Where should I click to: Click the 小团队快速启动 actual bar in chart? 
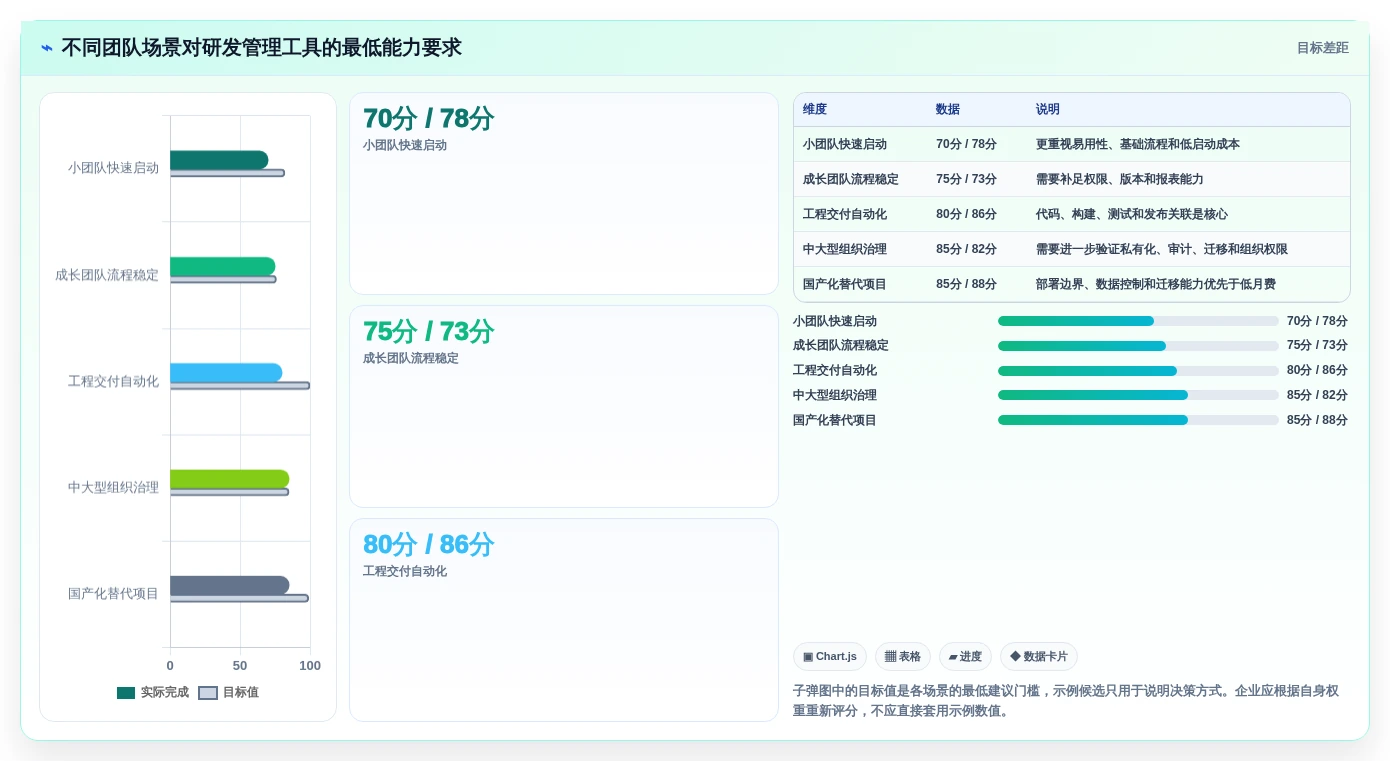click(x=219, y=160)
